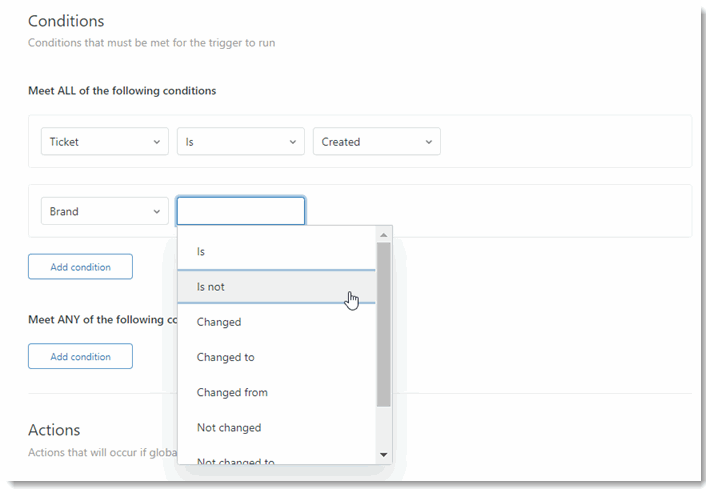The height and width of the screenshot is (489, 706).
Task: Pick the Changed option from the list
Action: tap(276, 322)
